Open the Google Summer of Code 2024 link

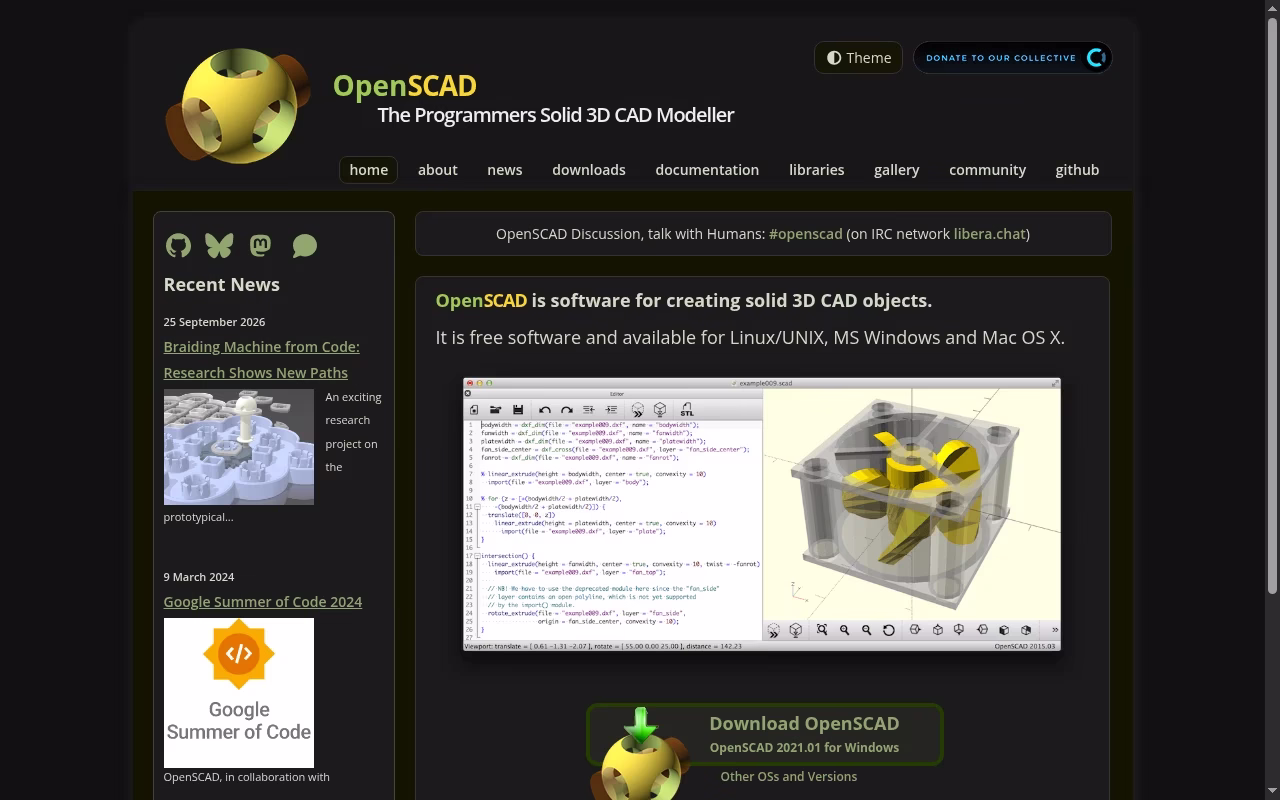(263, 602)
